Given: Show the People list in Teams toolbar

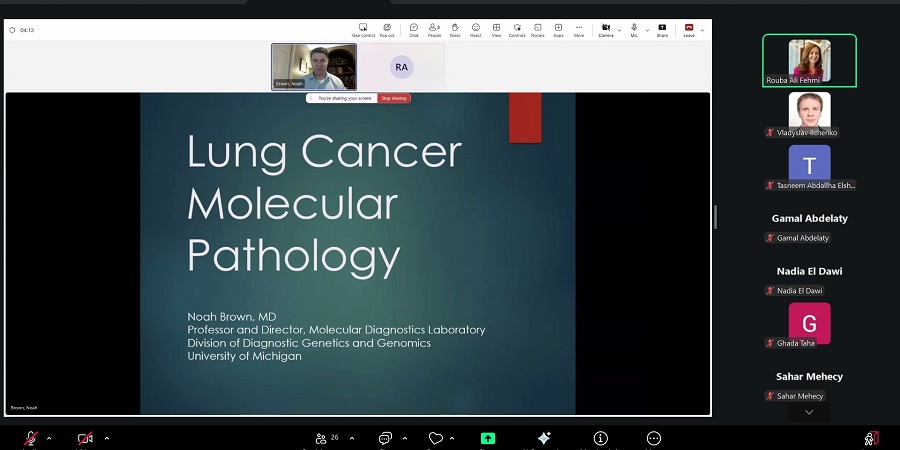Looking at the screenshot, I should 434,30.
